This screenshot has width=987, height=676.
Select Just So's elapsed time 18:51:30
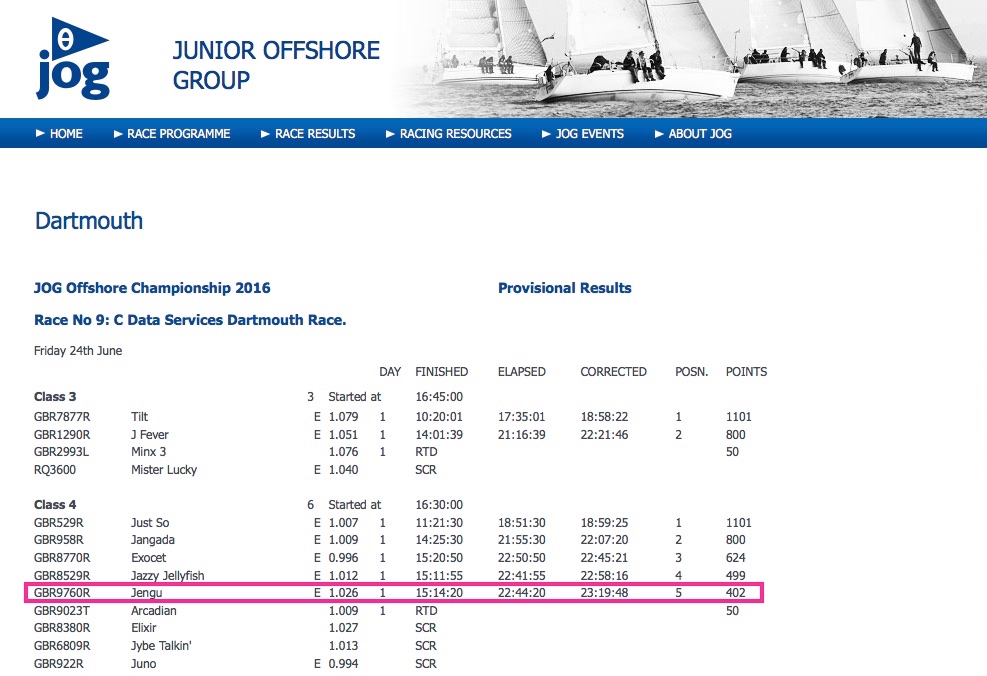click(x=521, y=522)
